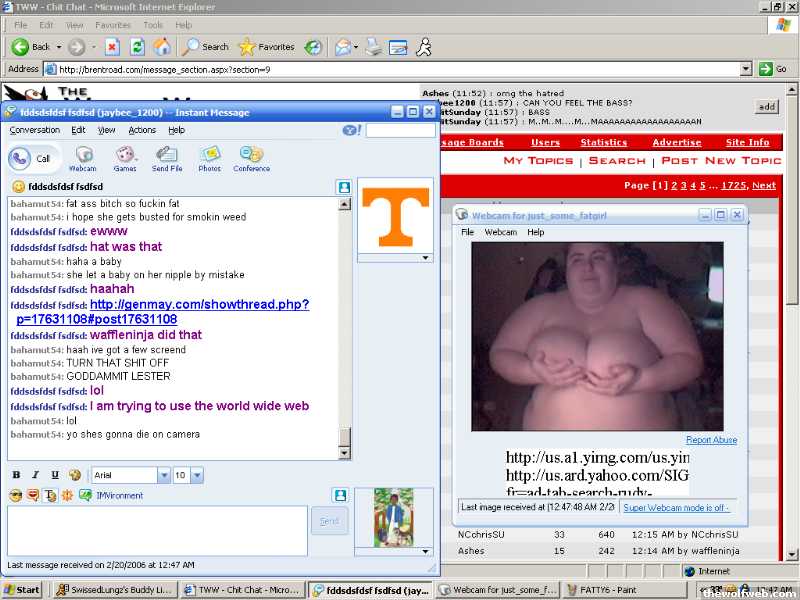Open the Actions menu in Instant Message

coord(142,130)
